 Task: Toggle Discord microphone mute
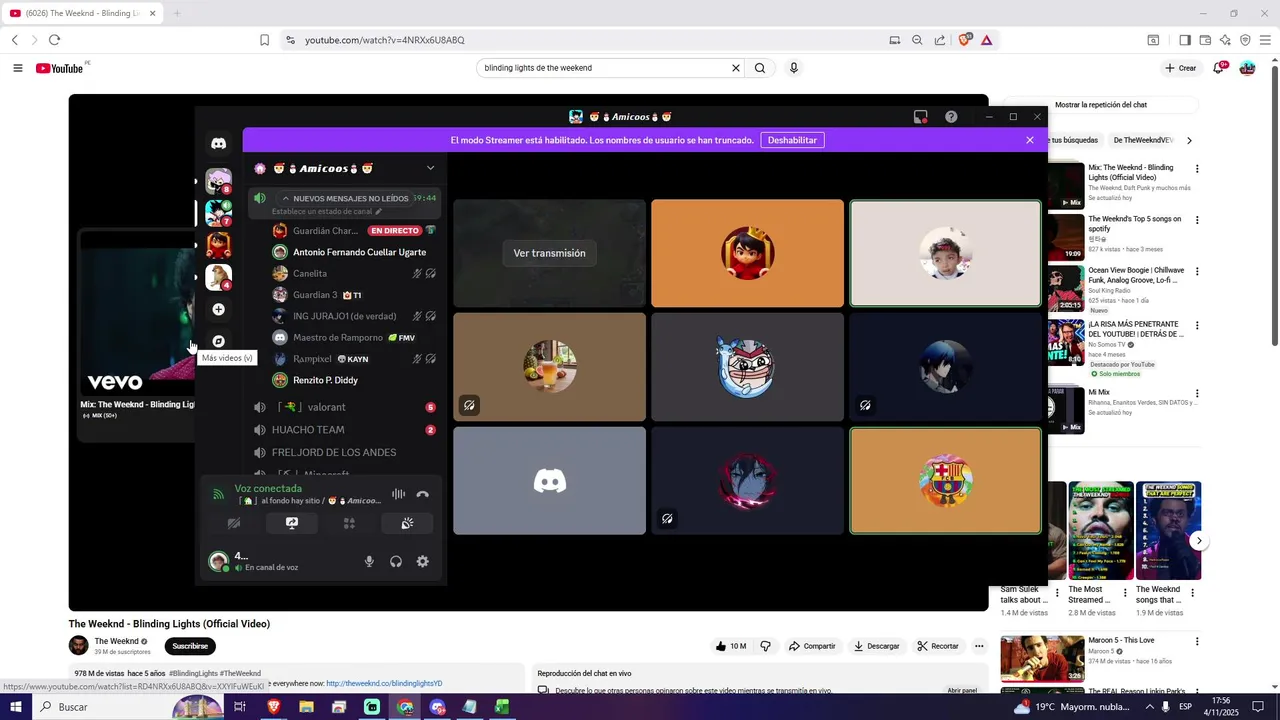coord(369,562)
